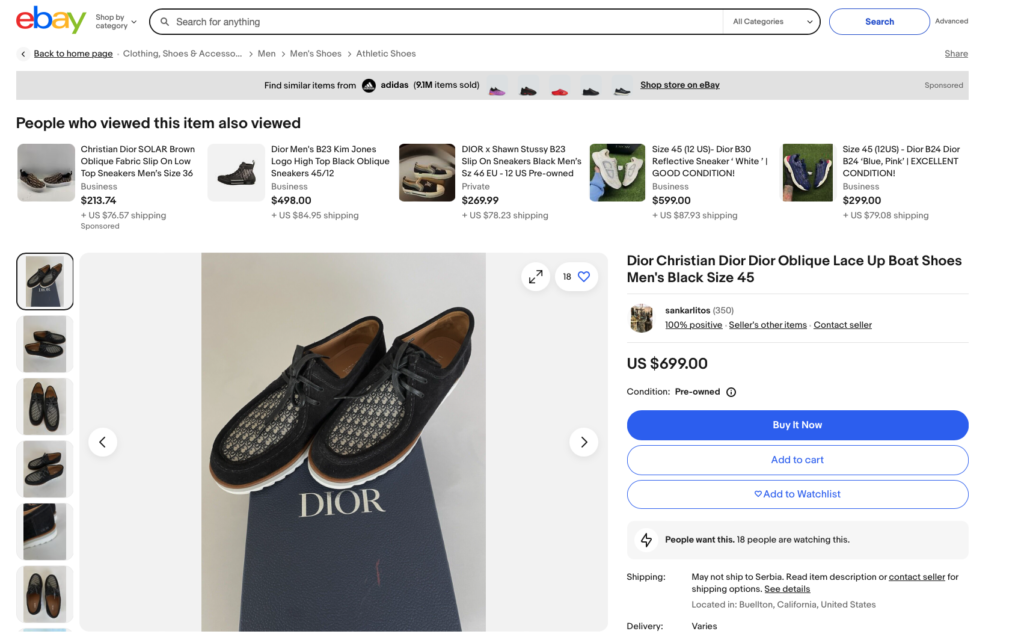Click the Condition info icon
This screenshot has width=1024, height=637.
[x=731, y=392]
